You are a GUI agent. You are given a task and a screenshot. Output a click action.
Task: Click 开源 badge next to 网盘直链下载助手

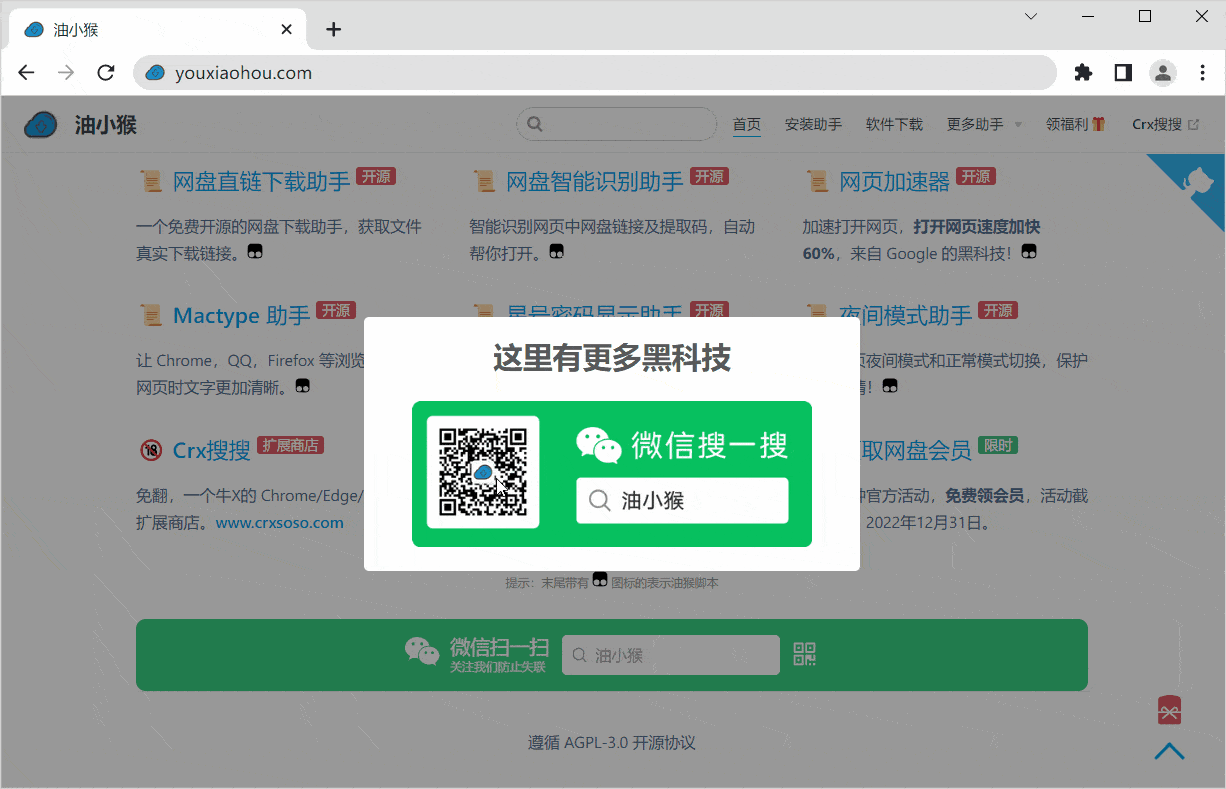pos(376,176)
